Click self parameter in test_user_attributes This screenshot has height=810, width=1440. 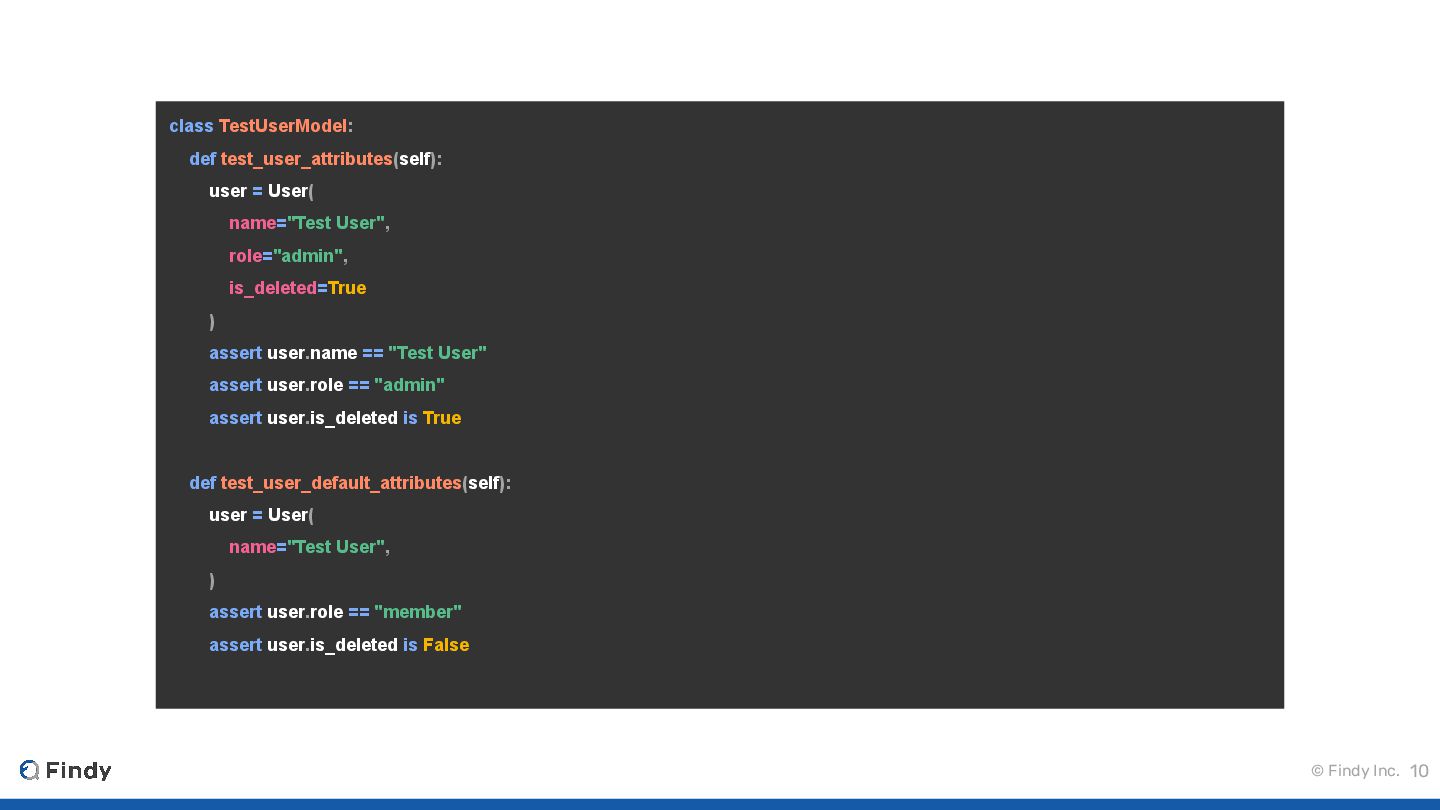click(x=414, y=159)
